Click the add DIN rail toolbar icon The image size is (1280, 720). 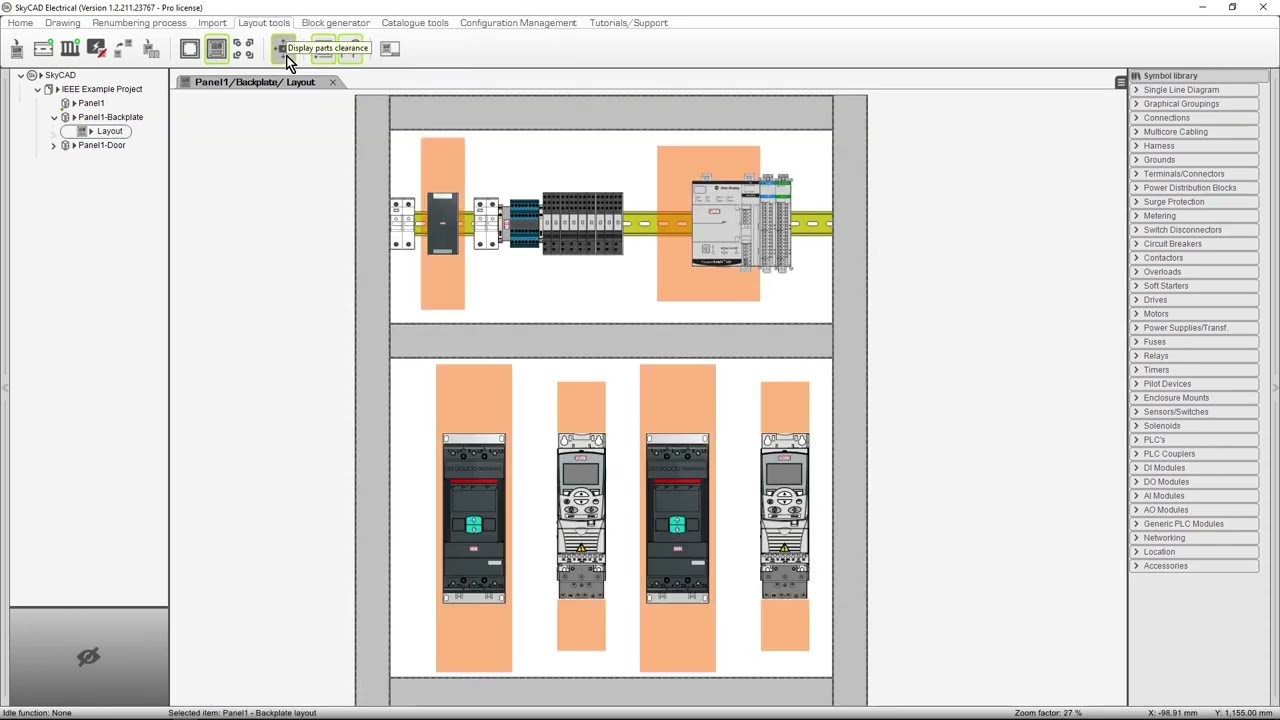(x=44, y=48)
